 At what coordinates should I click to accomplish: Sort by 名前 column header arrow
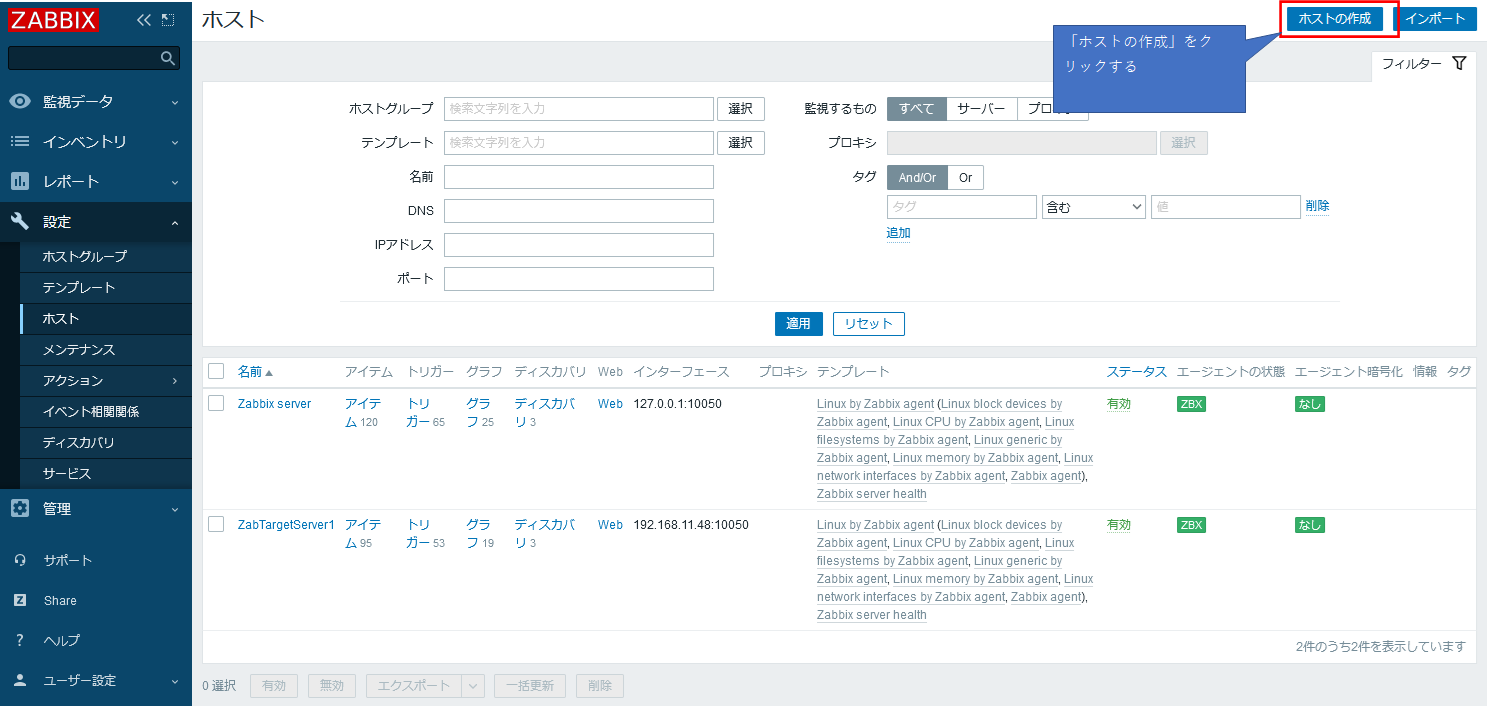tap(269, 372)
